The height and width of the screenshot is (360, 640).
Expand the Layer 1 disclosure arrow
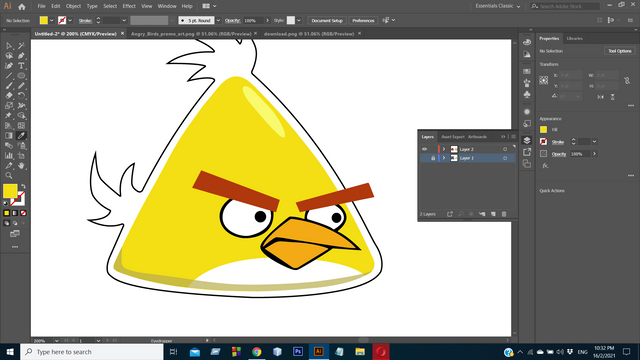444,158
